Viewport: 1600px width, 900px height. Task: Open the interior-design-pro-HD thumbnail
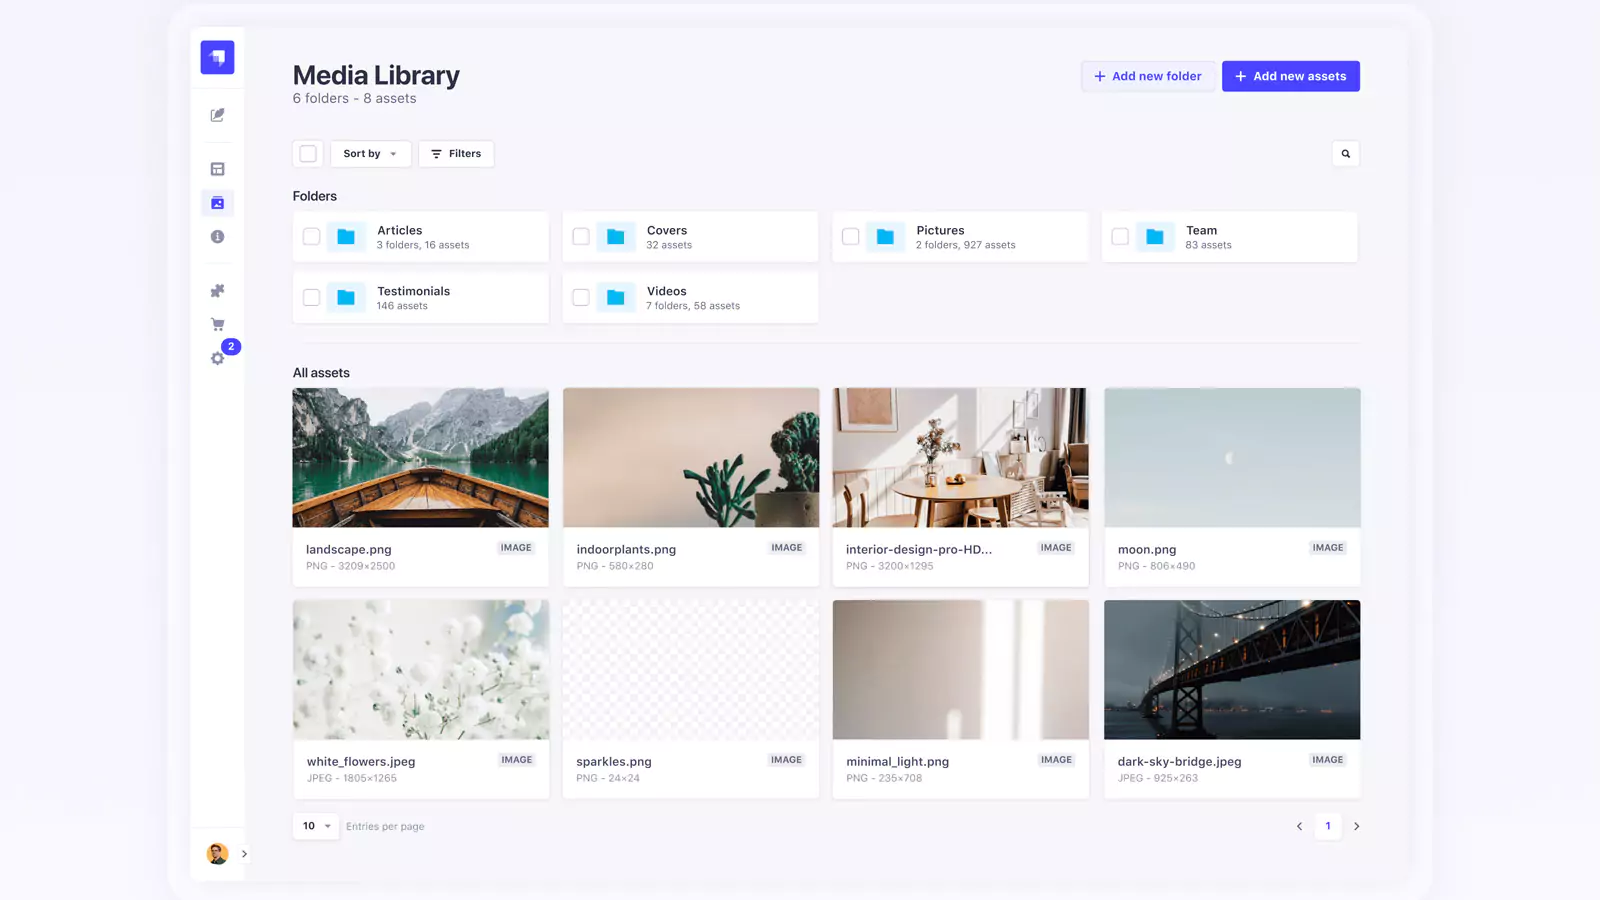[961, 458]
